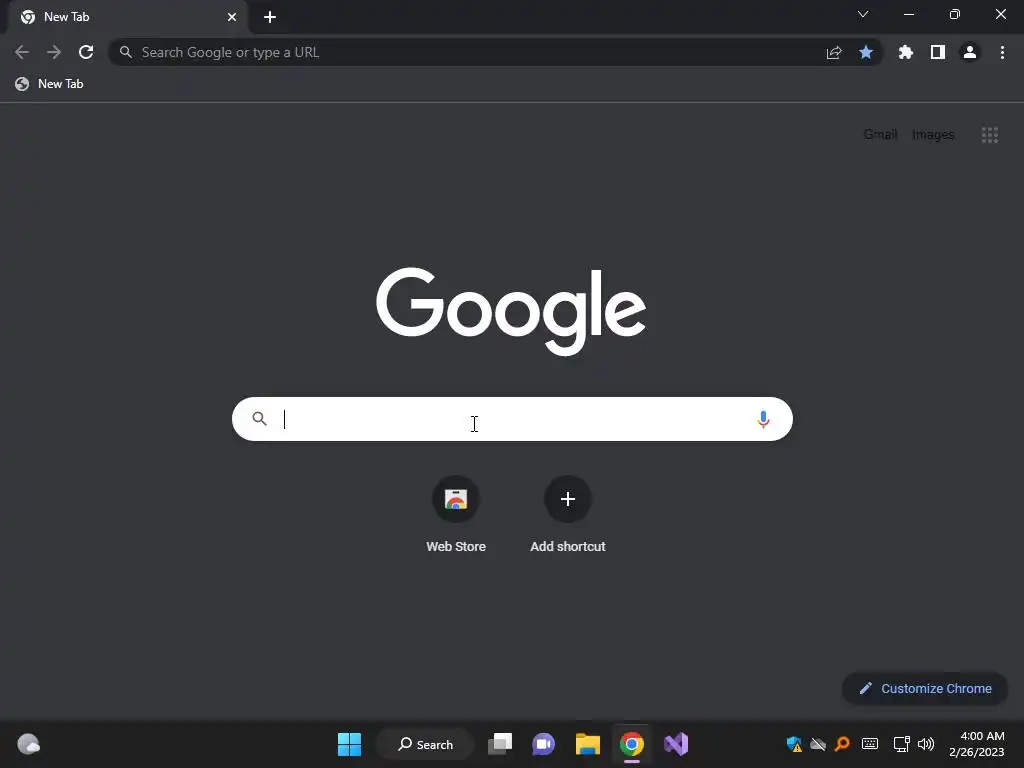Open the Extensions puzzle icon

[906, 52]
